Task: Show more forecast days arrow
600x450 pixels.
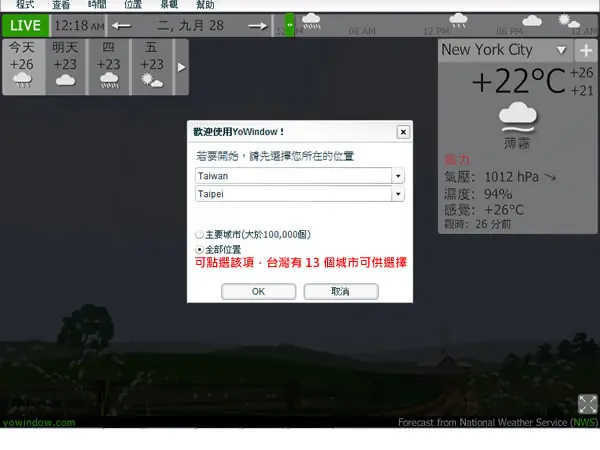Action: pos(181,67)
